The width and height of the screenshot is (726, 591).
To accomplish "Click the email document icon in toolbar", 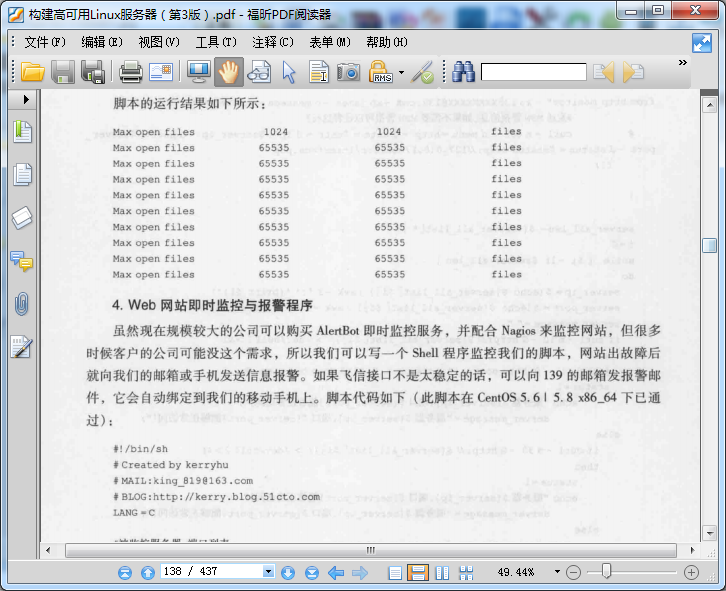I will pos(161,72).
